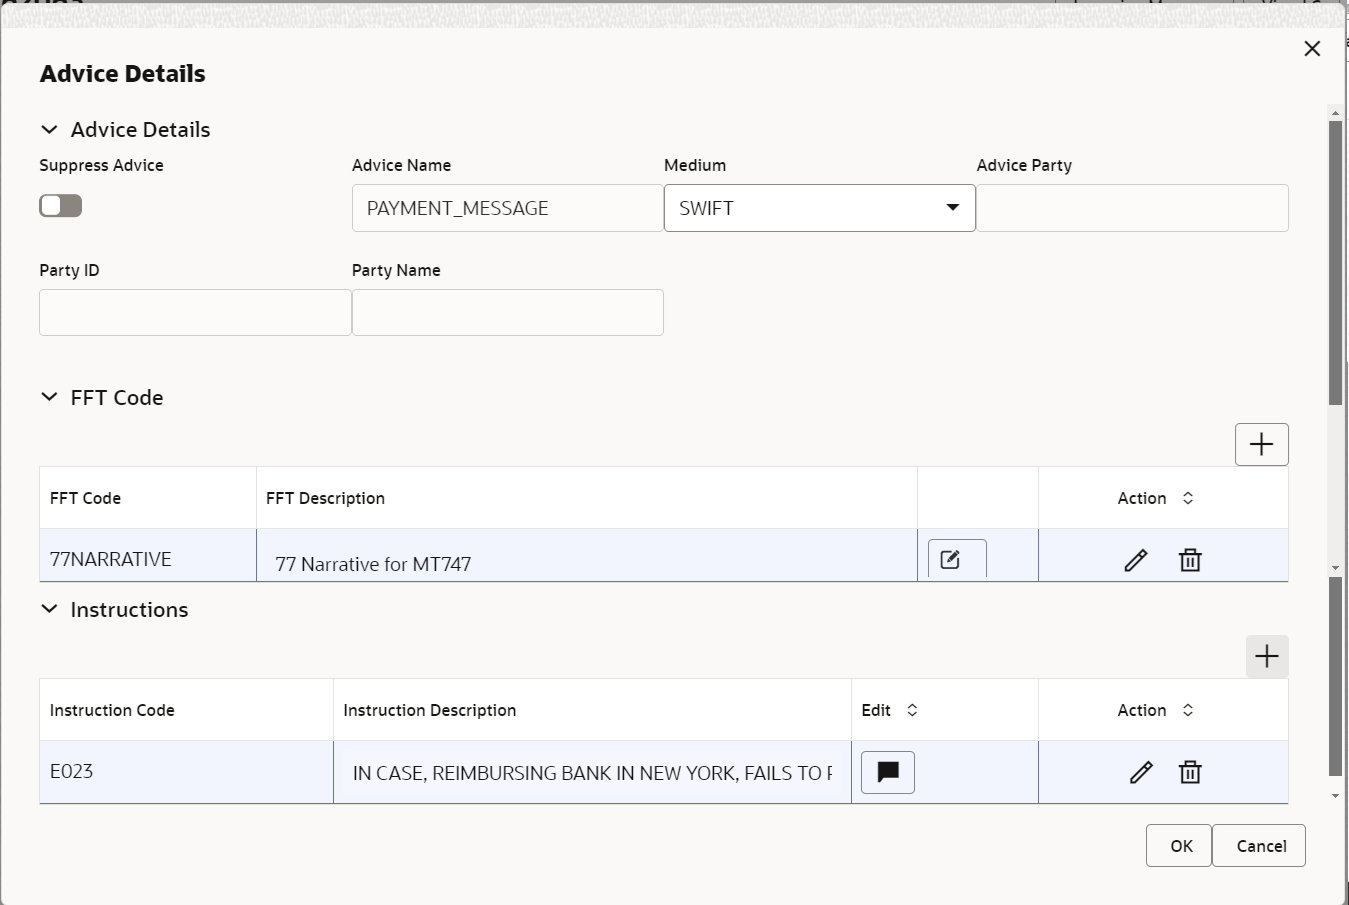1349x905 pixels.
Task: Confirm with the OK button
Action: tap(1178, 846)
